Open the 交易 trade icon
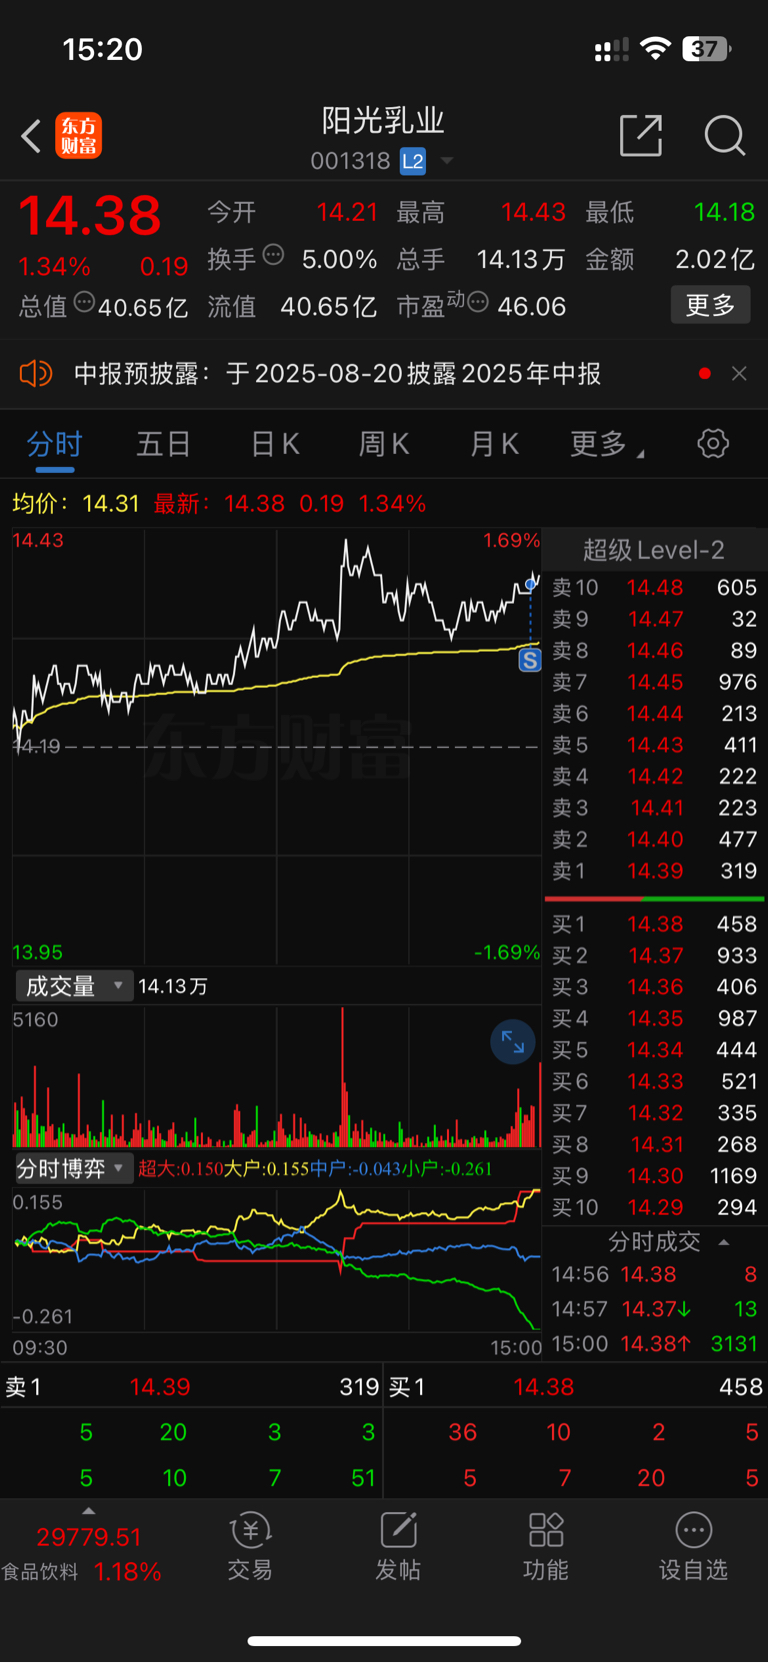The width and height of the screenshot is (768, 1663). (250, 1546)
